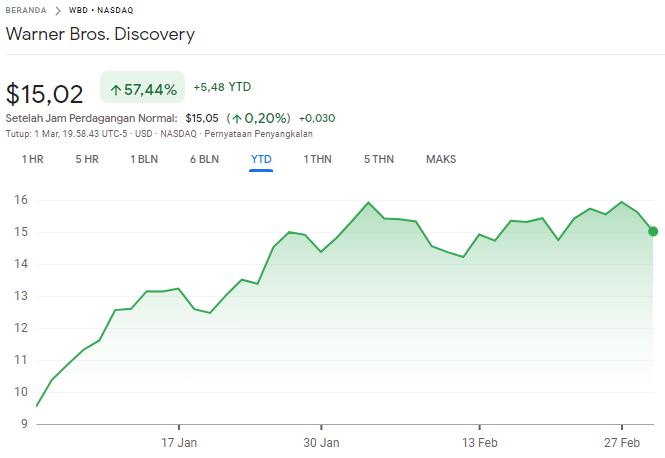Click the 13 Feb axis label
The width and height of the screenshot is (665, 458).
480,443
